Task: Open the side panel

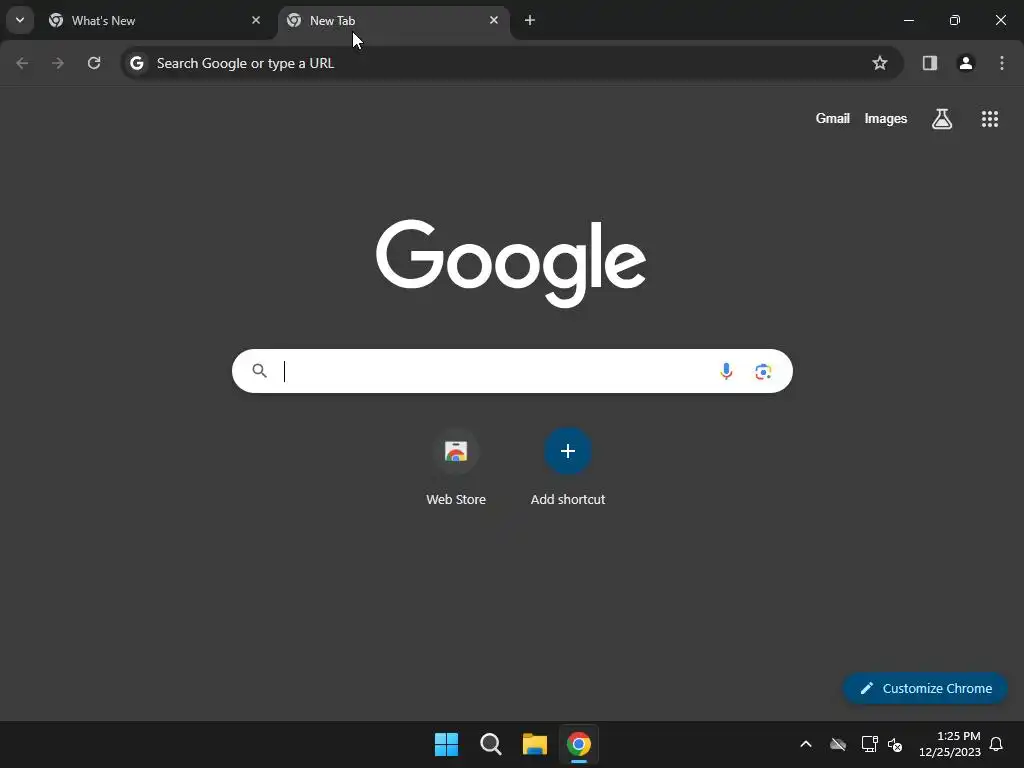Action: click(x=930, y=63)
